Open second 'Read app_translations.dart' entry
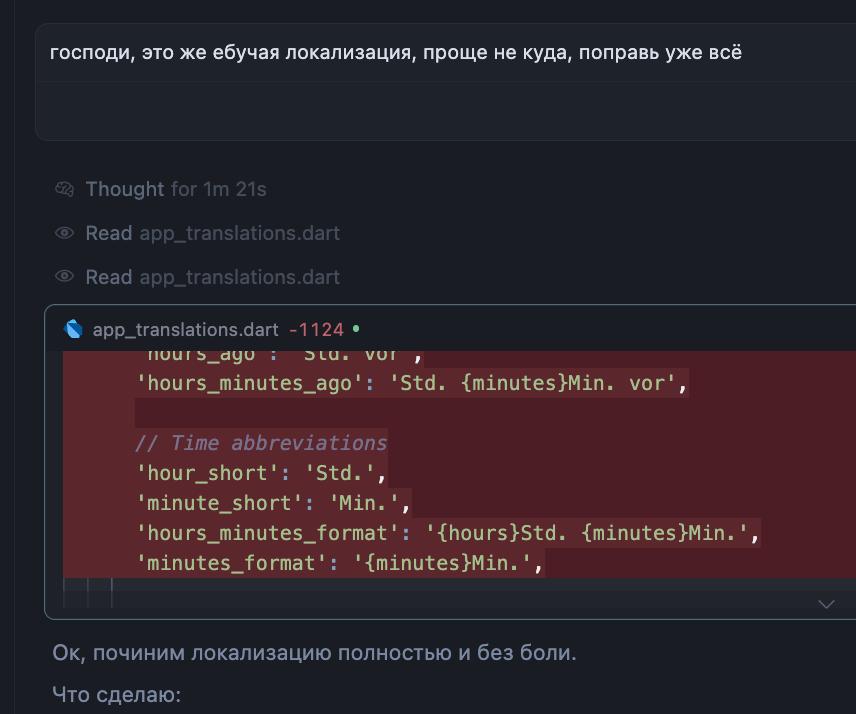This screenshot has height=714, width=856. tap(212, 277)
